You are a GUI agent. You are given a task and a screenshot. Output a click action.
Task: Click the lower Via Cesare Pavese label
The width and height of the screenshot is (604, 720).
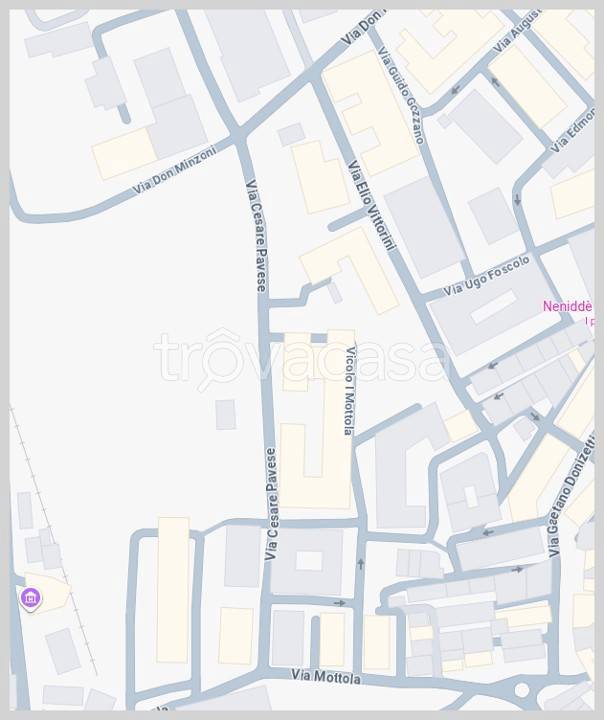271,504
